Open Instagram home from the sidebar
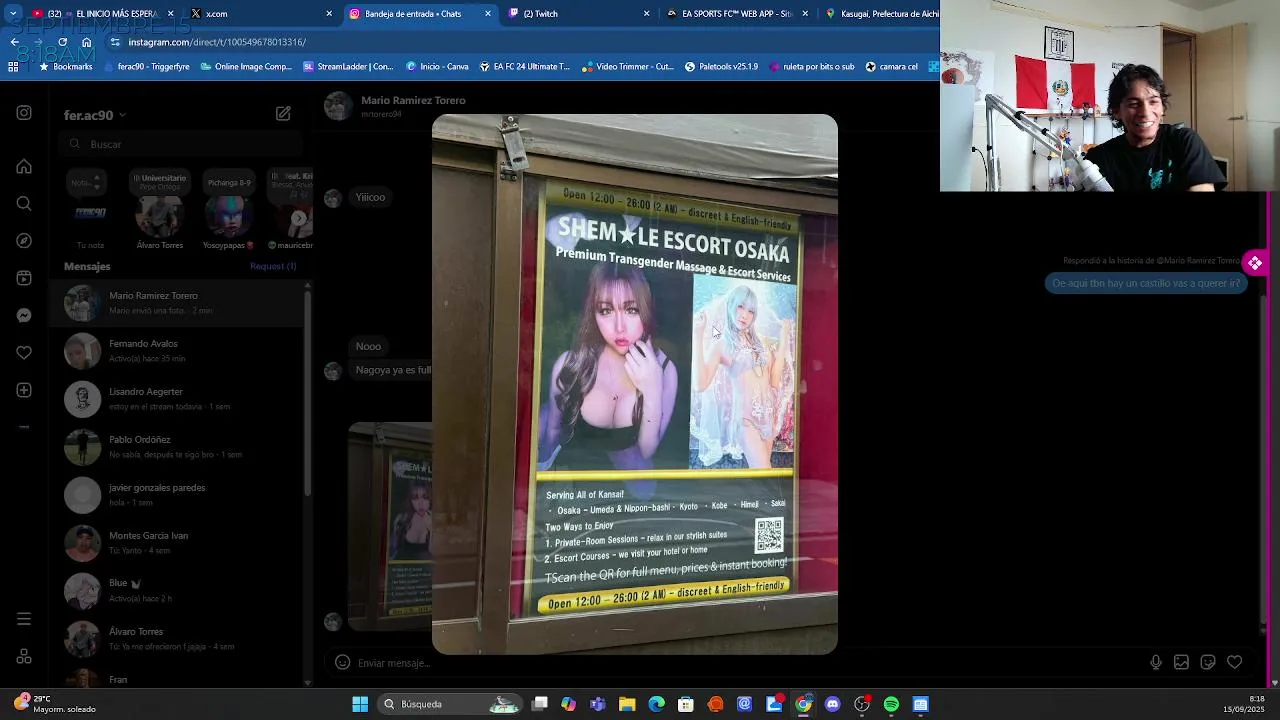 click(24, 167)
